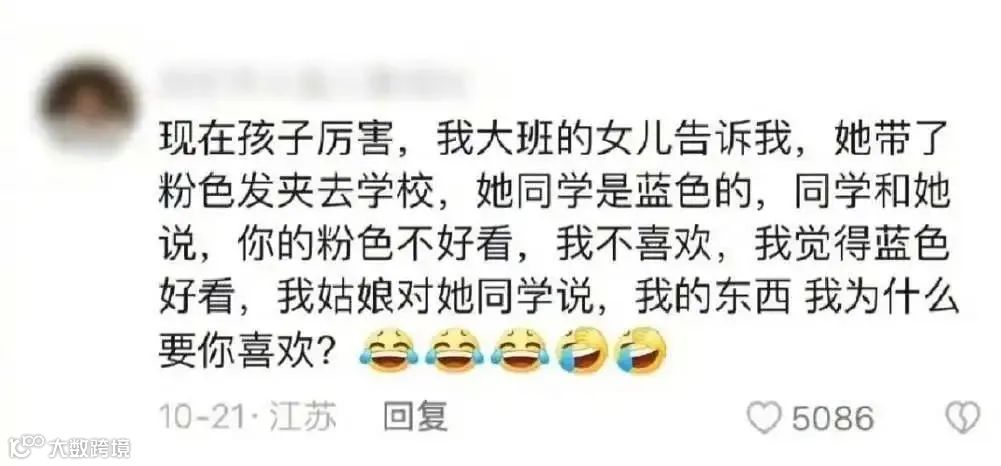Click the broken heart dislike icon
Screen dimensions: 1001x466
962,418
